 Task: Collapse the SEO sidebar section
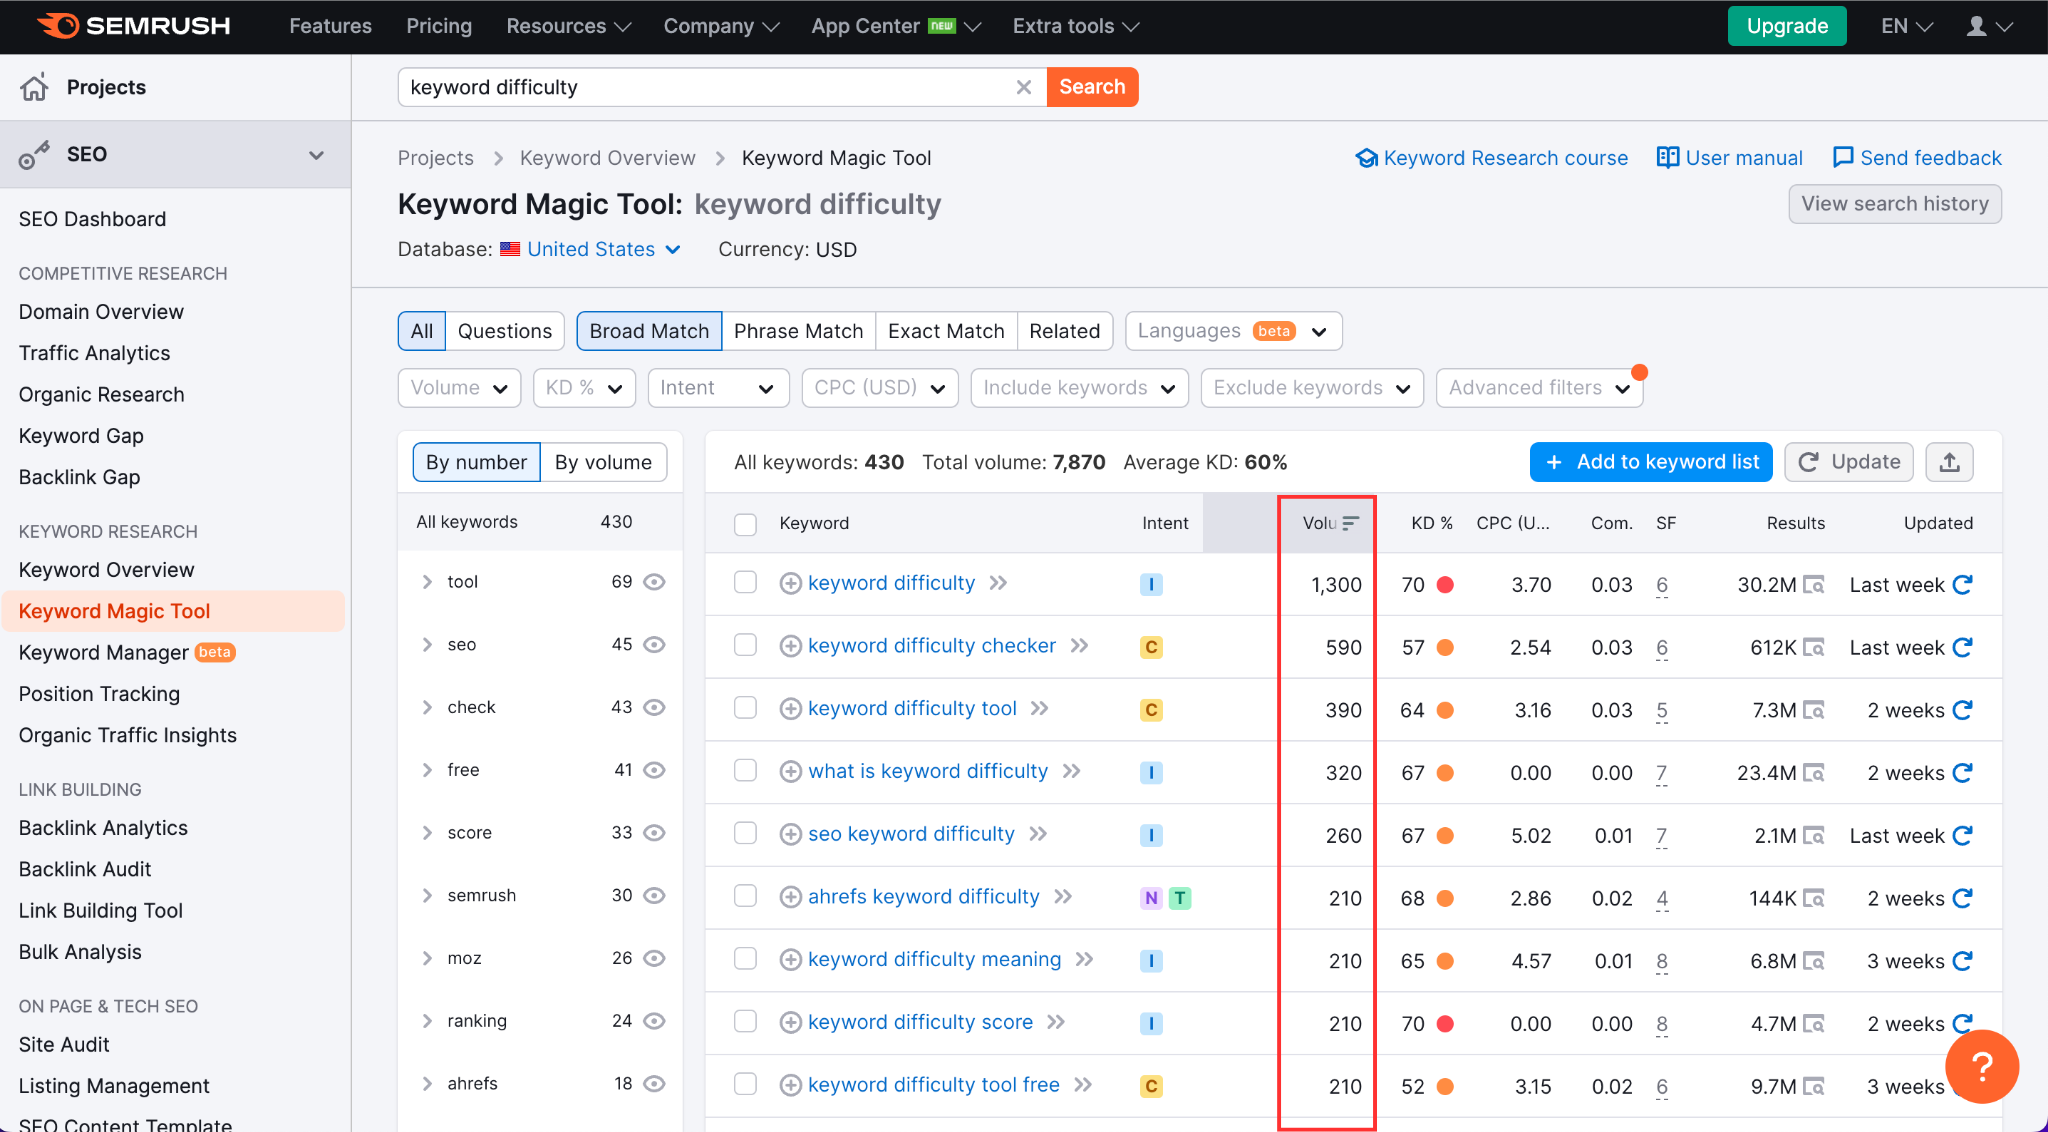coord(316,155)
